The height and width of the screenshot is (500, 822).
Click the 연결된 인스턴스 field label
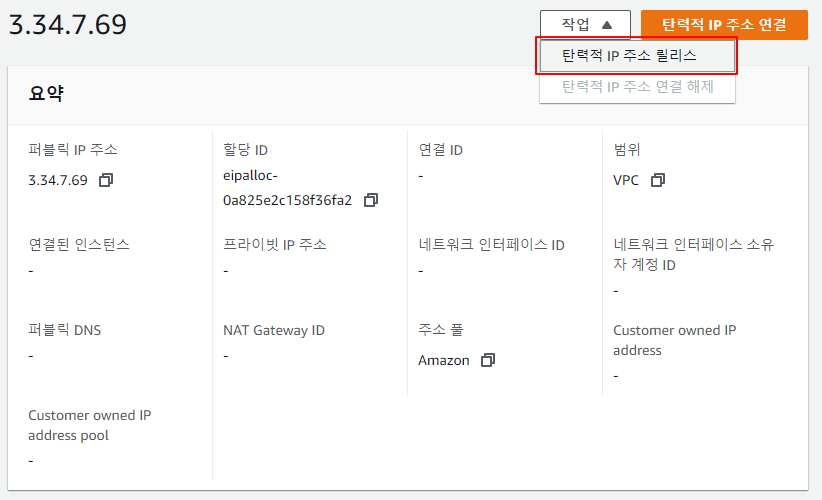pyautogui.click(x=79, y=244)
